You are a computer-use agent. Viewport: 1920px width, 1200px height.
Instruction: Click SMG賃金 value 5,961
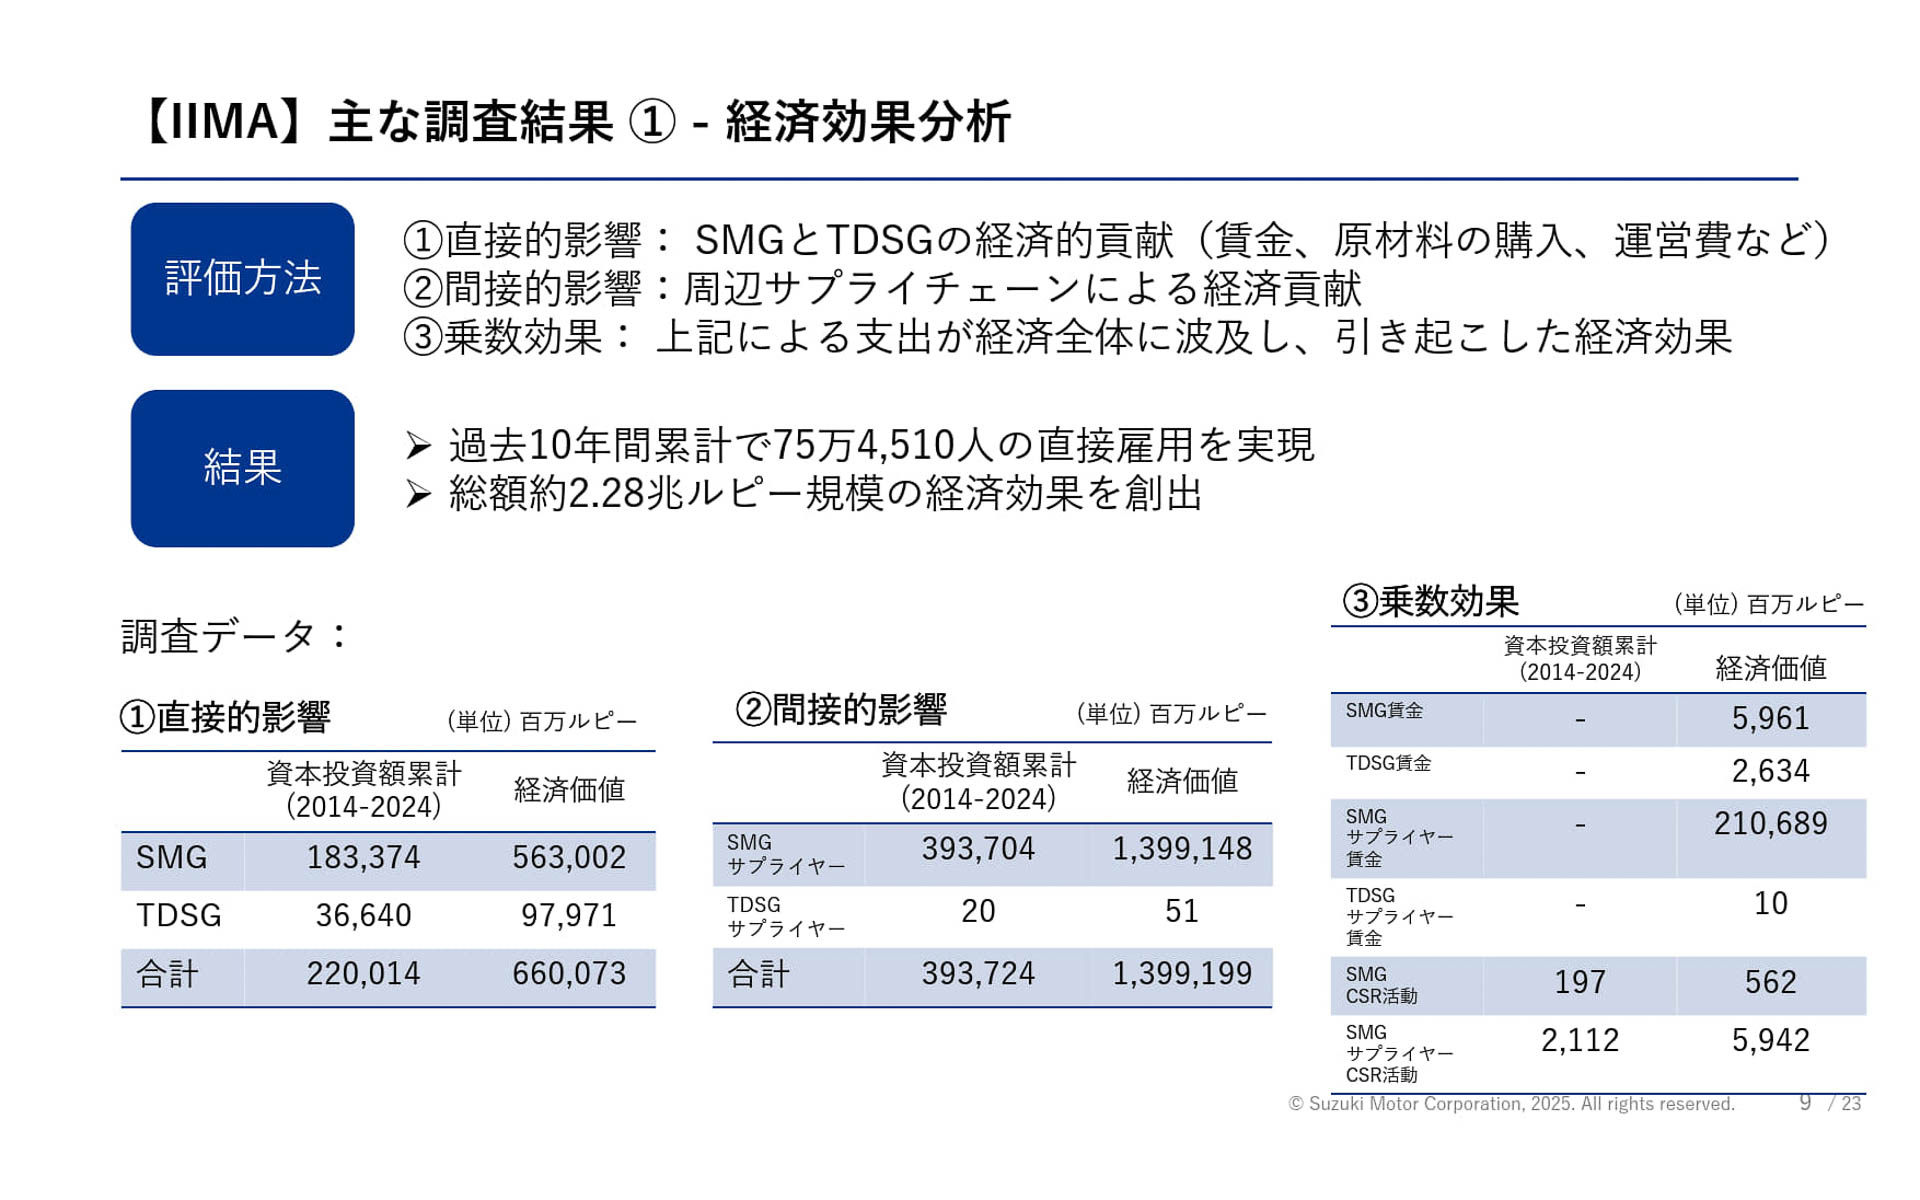1769,719
